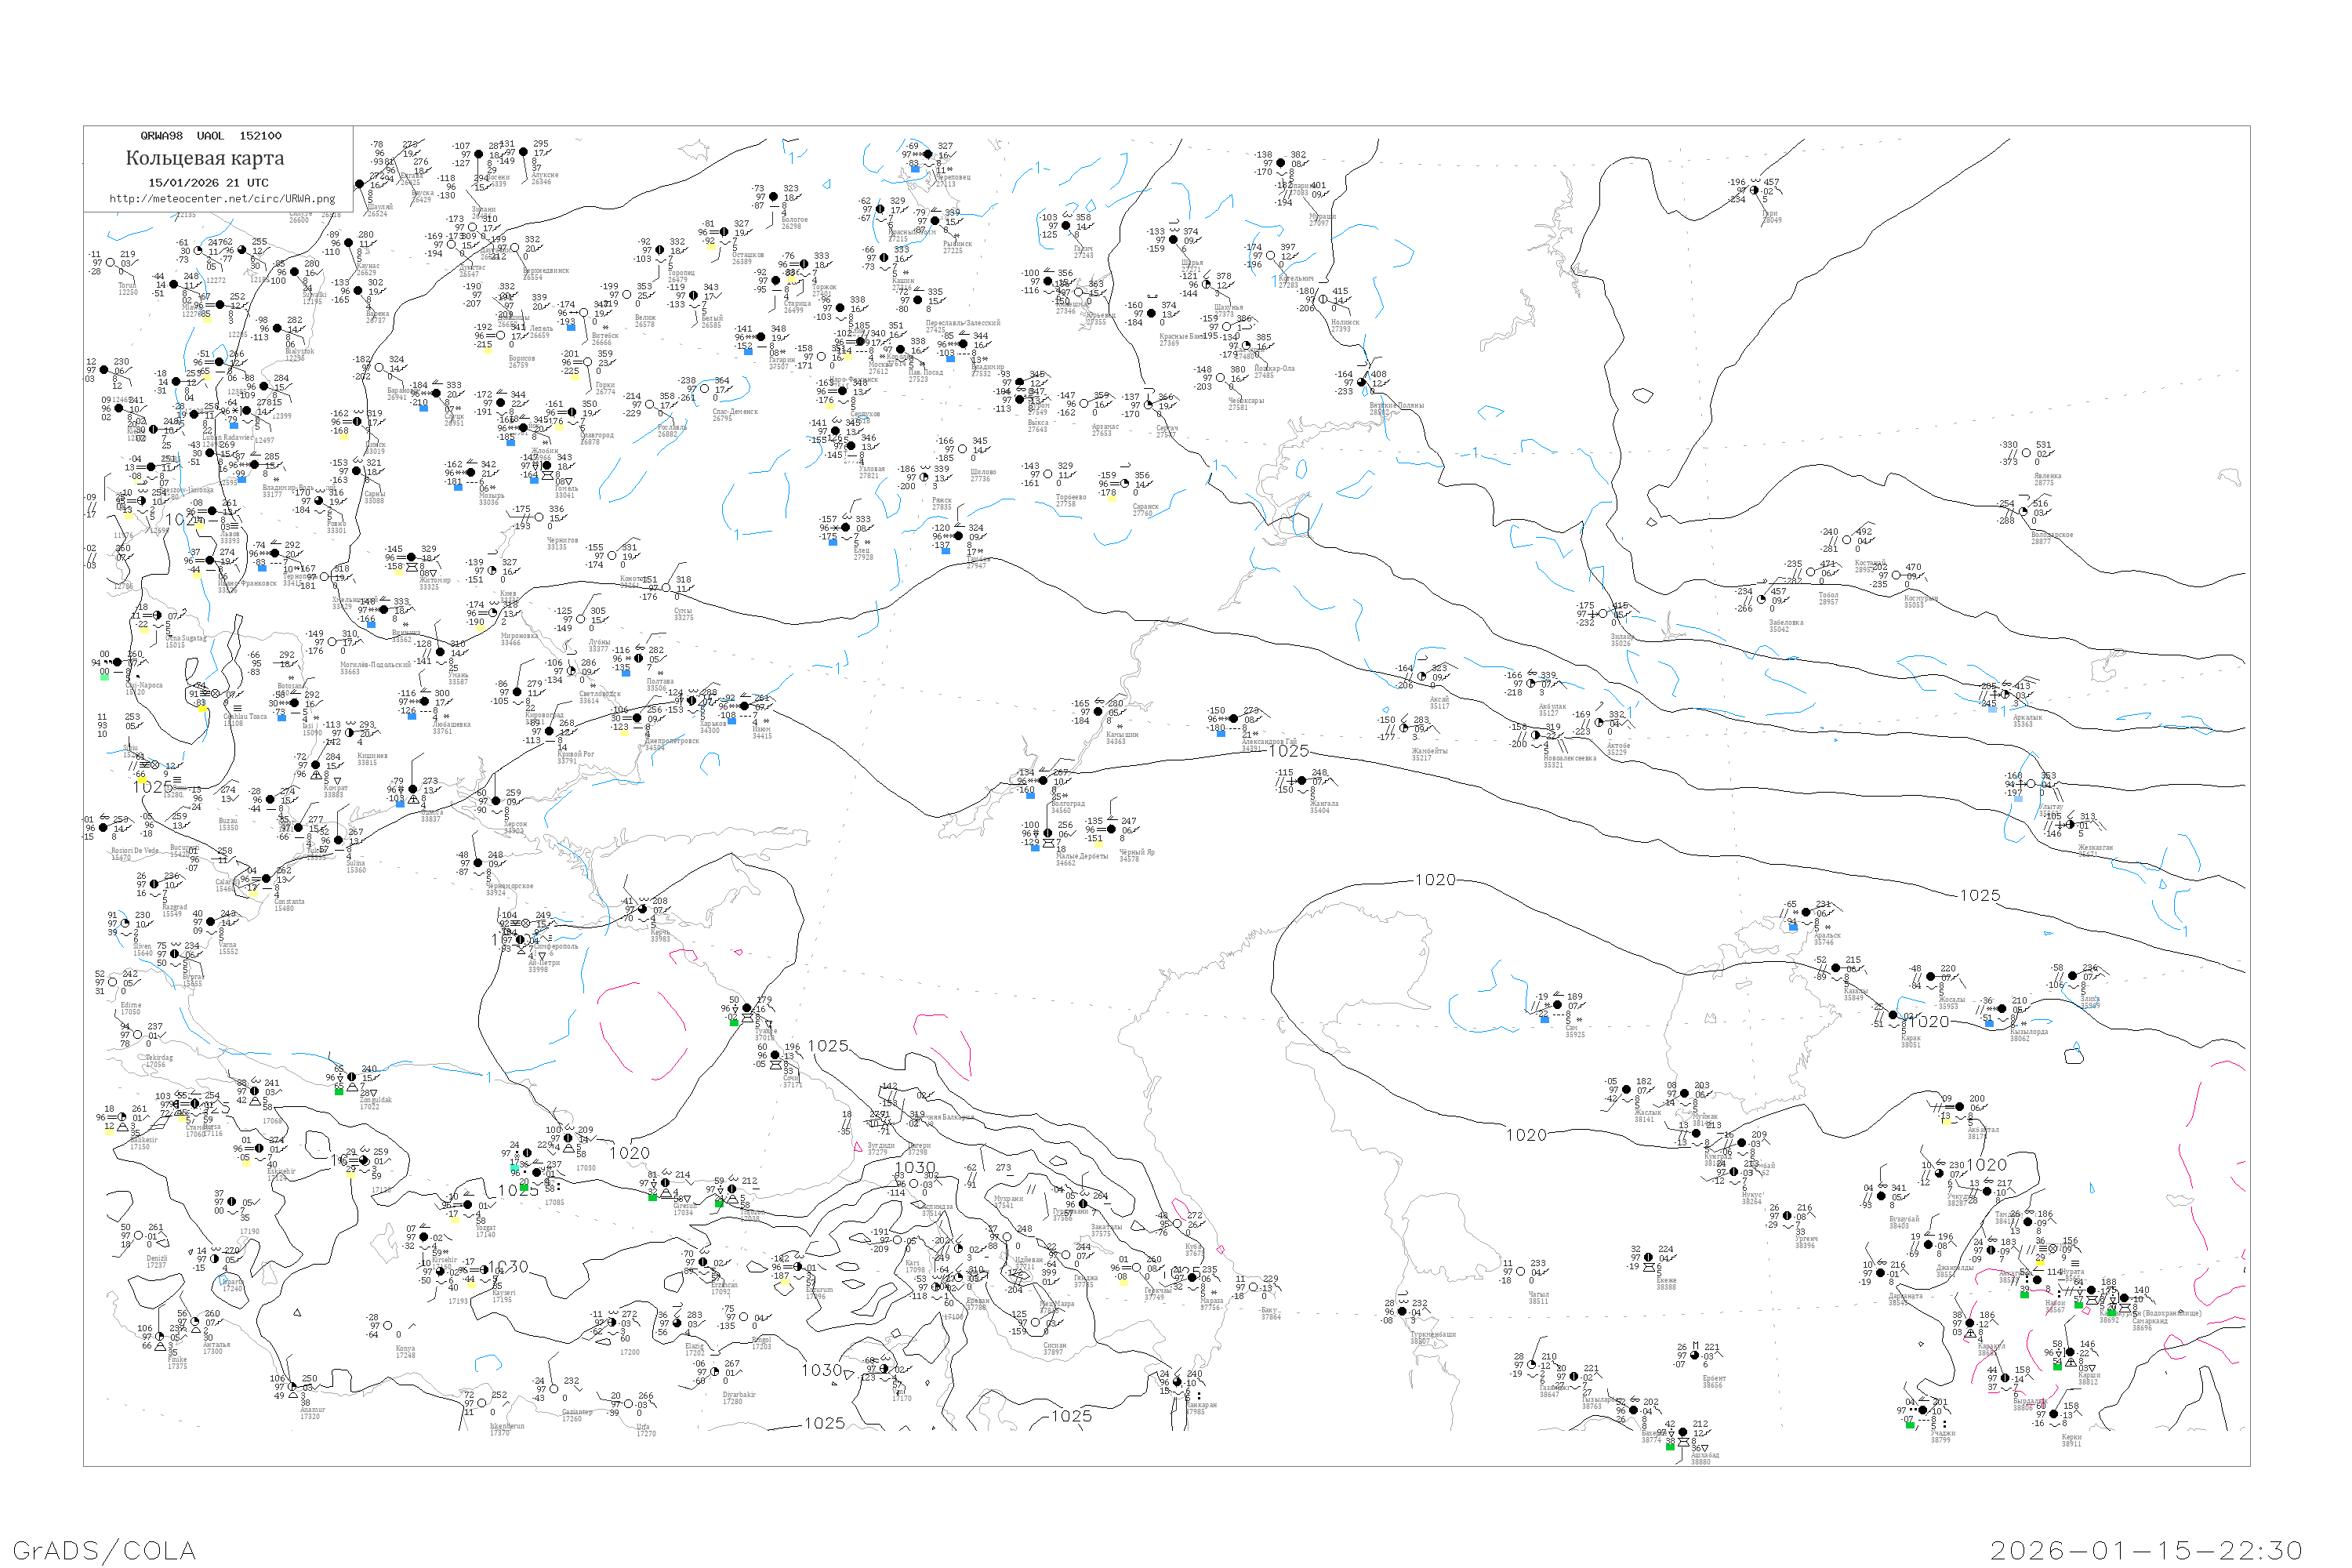Click the station circle at Жангала 35404
The width and height of the screenshot is (2352, 1568).
click(1301, 781)
